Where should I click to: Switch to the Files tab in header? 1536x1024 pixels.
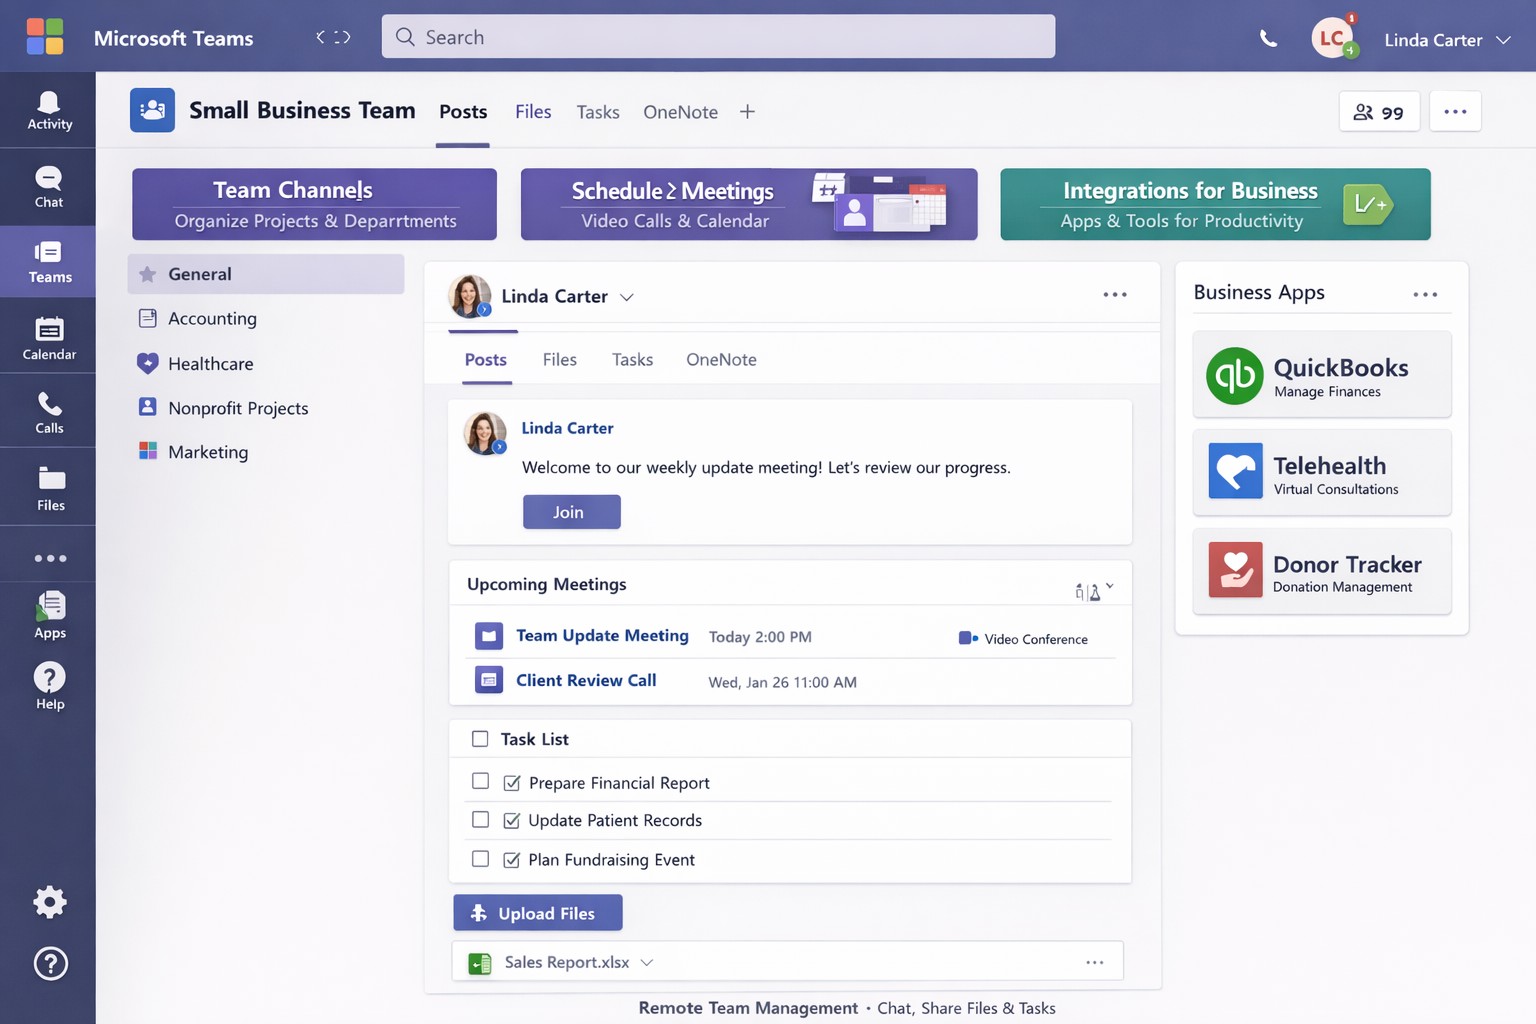tap(533, 112)
